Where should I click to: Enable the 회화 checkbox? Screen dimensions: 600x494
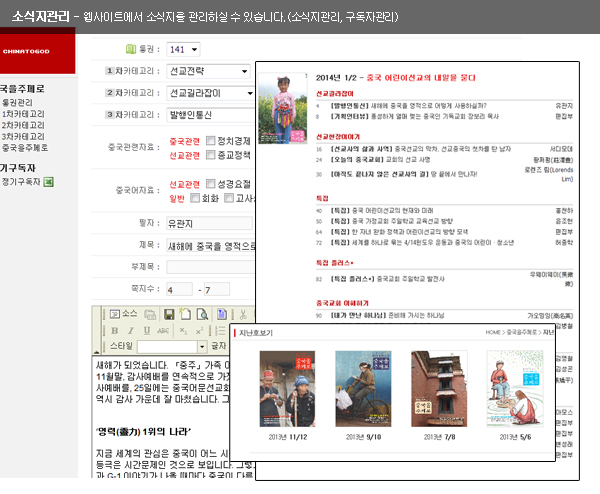click(194, 199)
